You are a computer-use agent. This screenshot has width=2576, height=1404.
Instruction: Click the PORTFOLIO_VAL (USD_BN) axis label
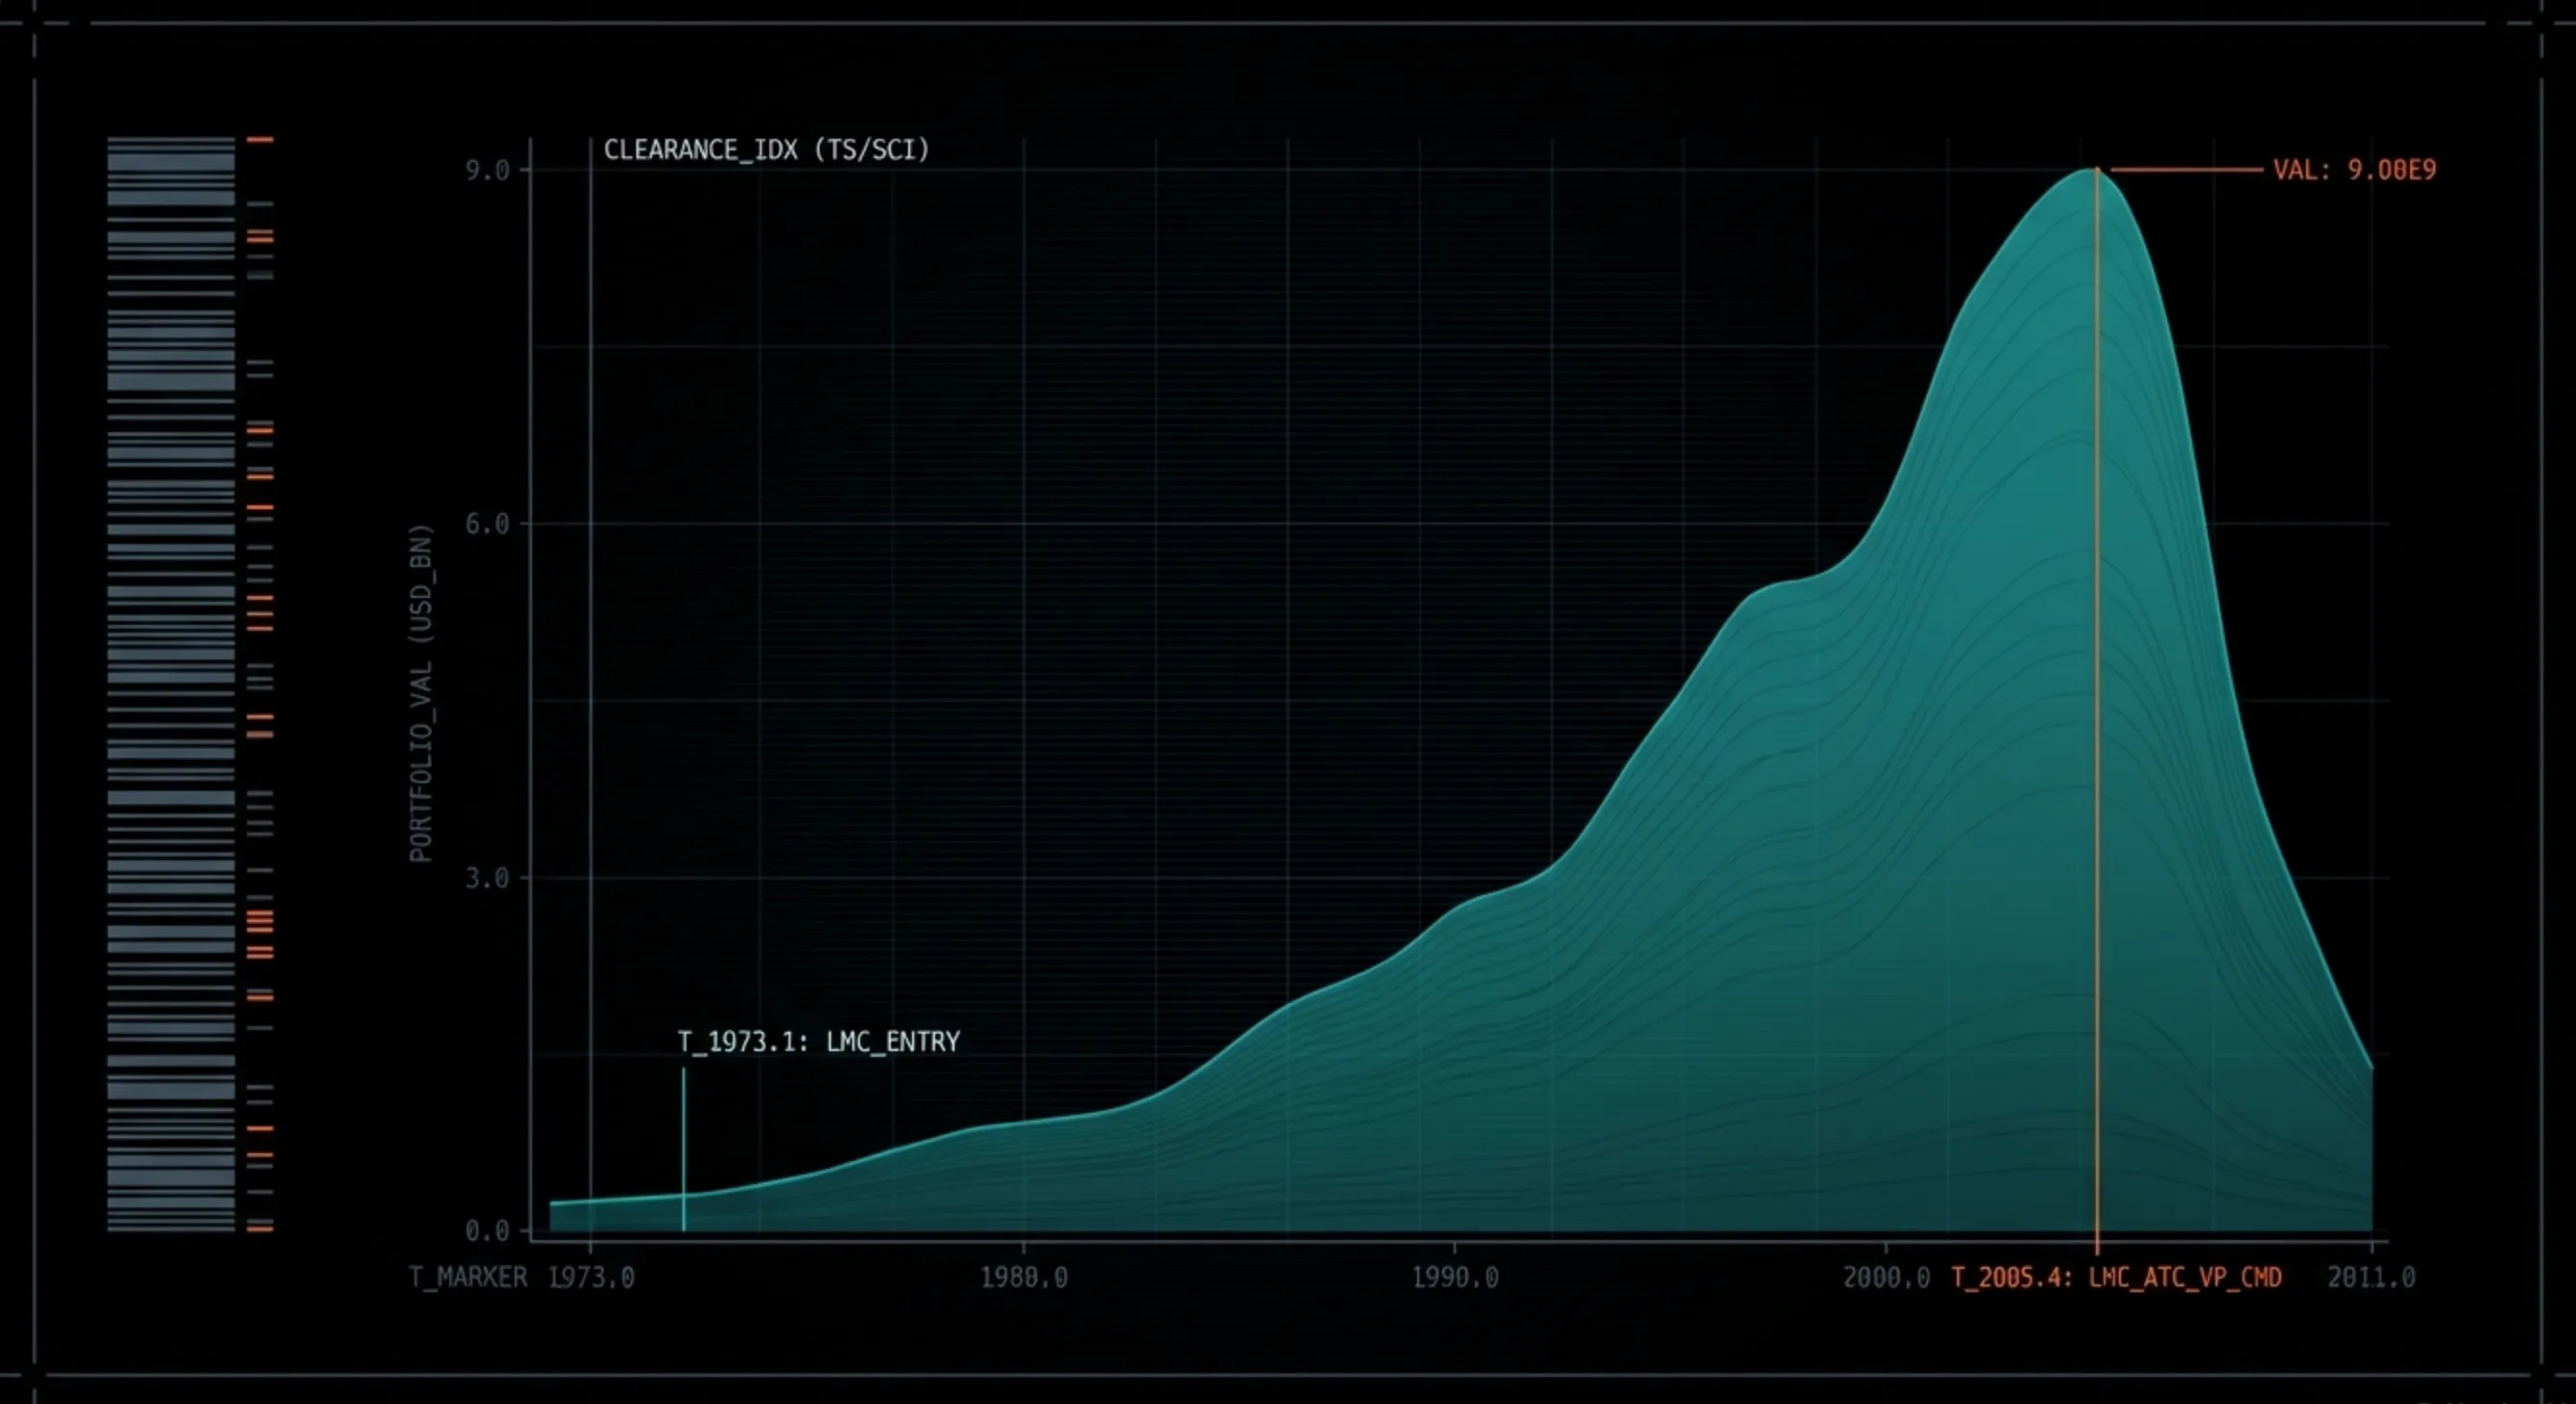point(422,693)
